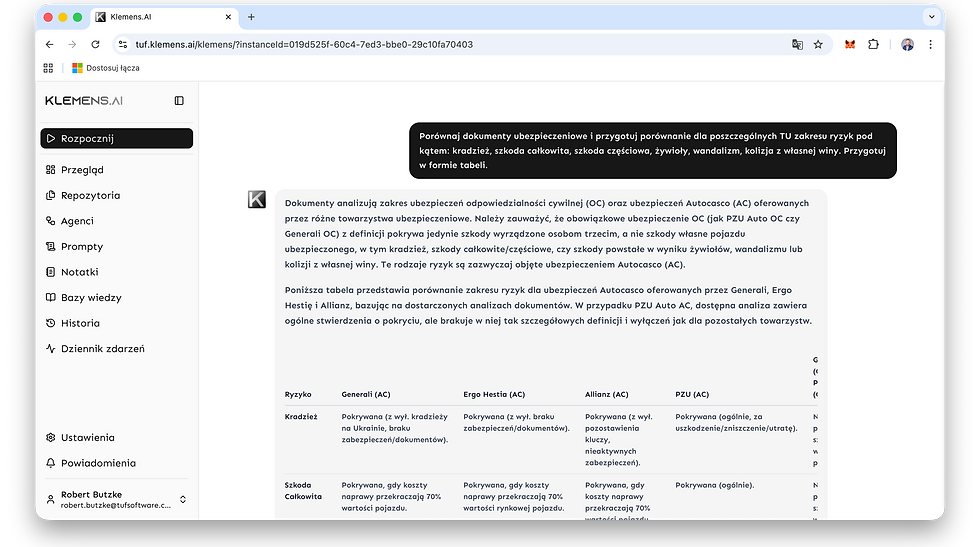Click the Kradzież row label
Screen dimensions: 980x547
pos(301,417)
